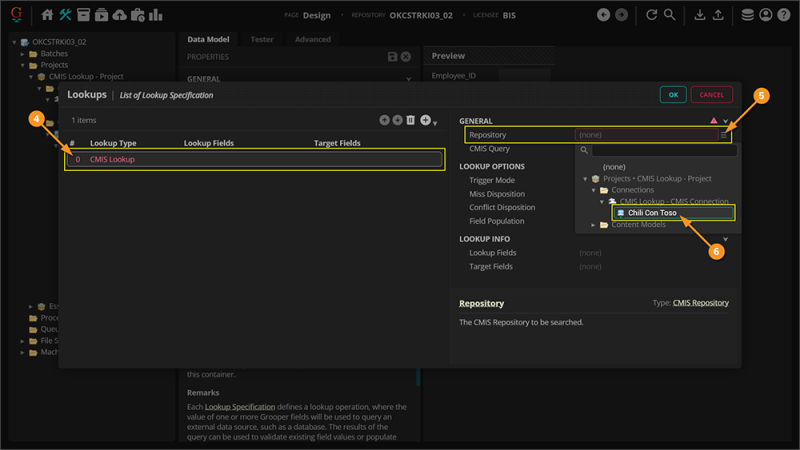Open the Design tools wrench icon
Image resolution: width=800 pixels, height=450 pixels.
click(x=66, y=15)
